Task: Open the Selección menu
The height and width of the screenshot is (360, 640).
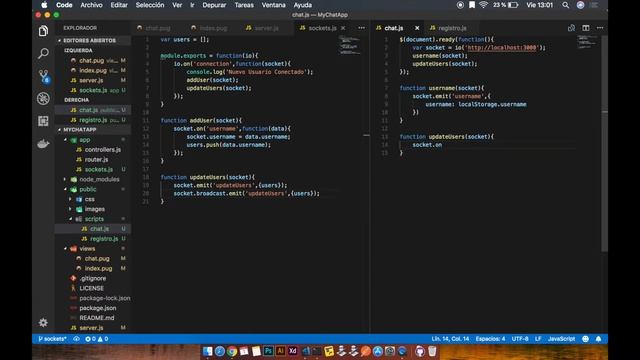Action: [150, 5]
